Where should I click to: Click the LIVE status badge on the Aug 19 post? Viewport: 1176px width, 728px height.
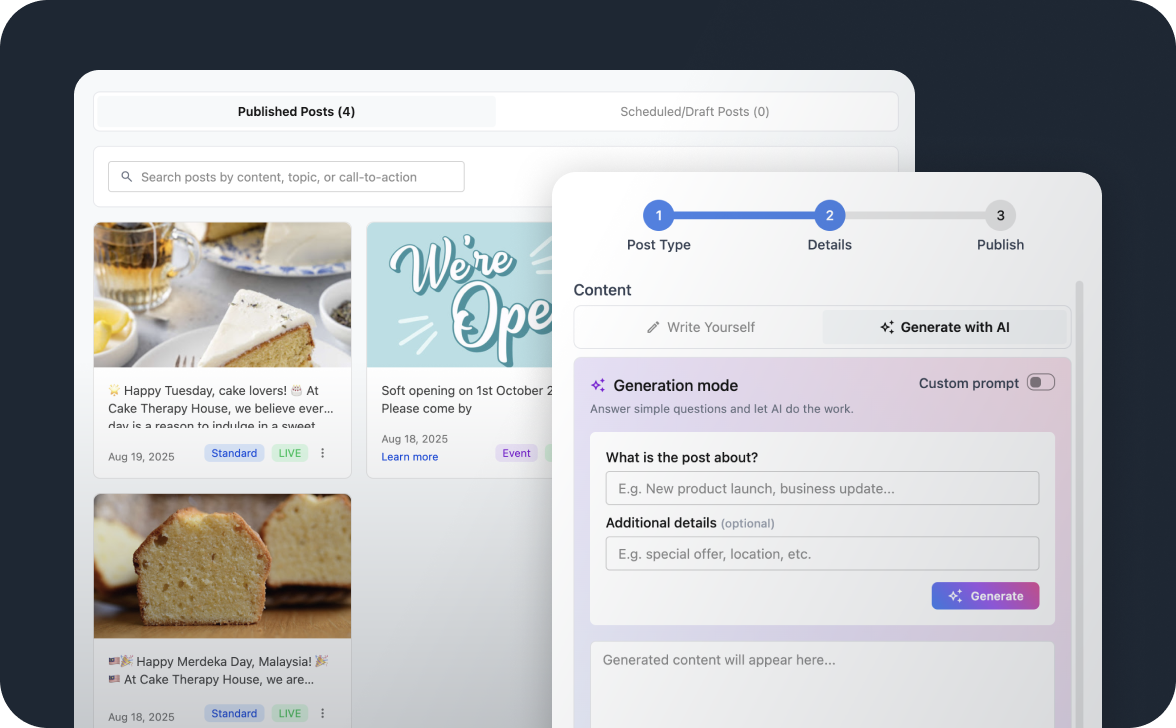coord(289,452)
